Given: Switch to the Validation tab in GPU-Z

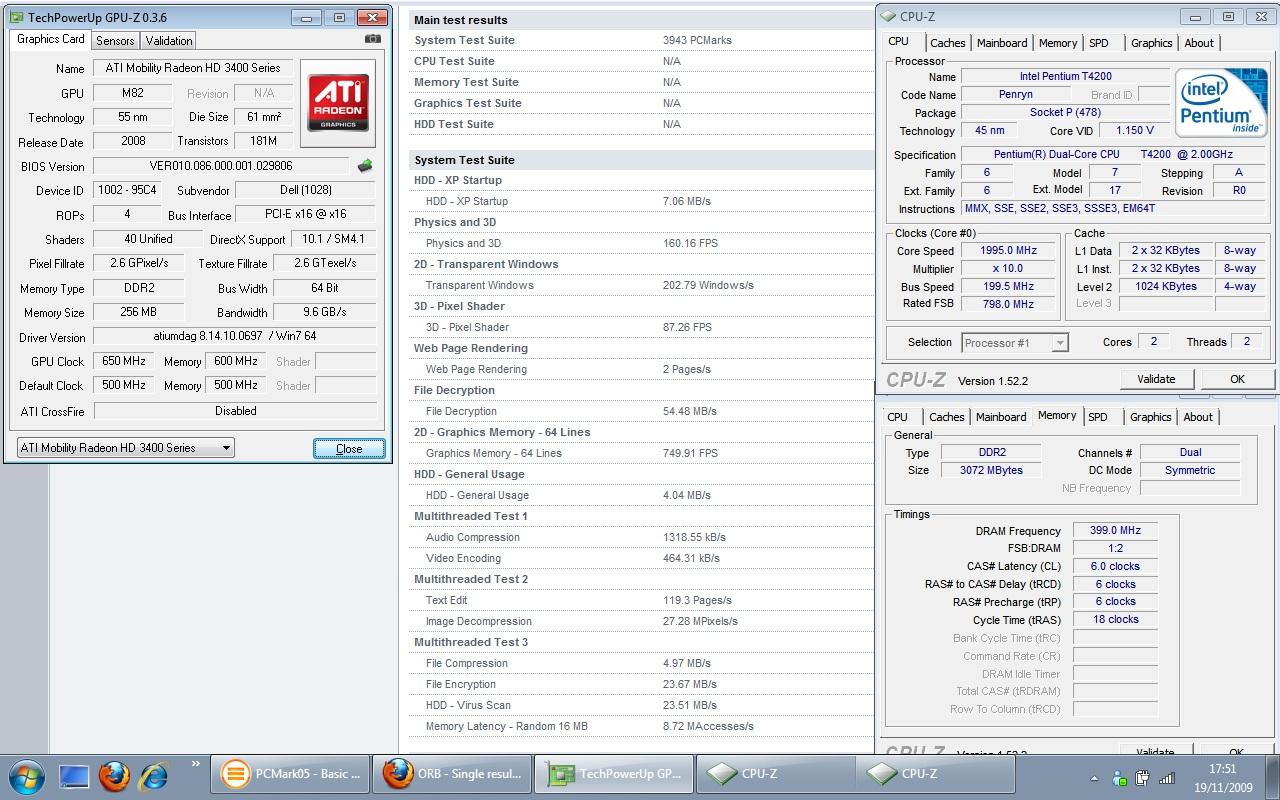Looking at the screenshot, I should [x=168, y=41].
